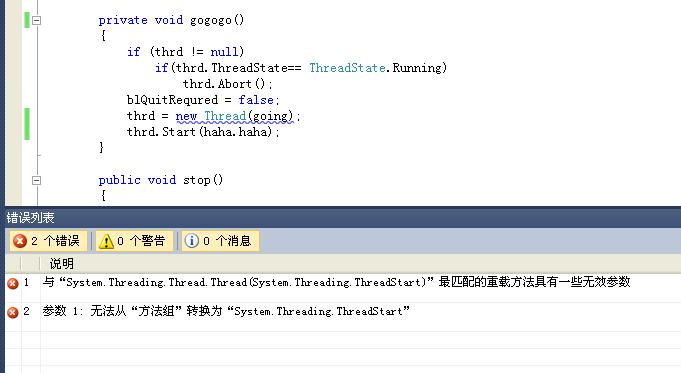Click the 说明 column header
This screenshot has width=681, height=373.
[x=61, y=264]
